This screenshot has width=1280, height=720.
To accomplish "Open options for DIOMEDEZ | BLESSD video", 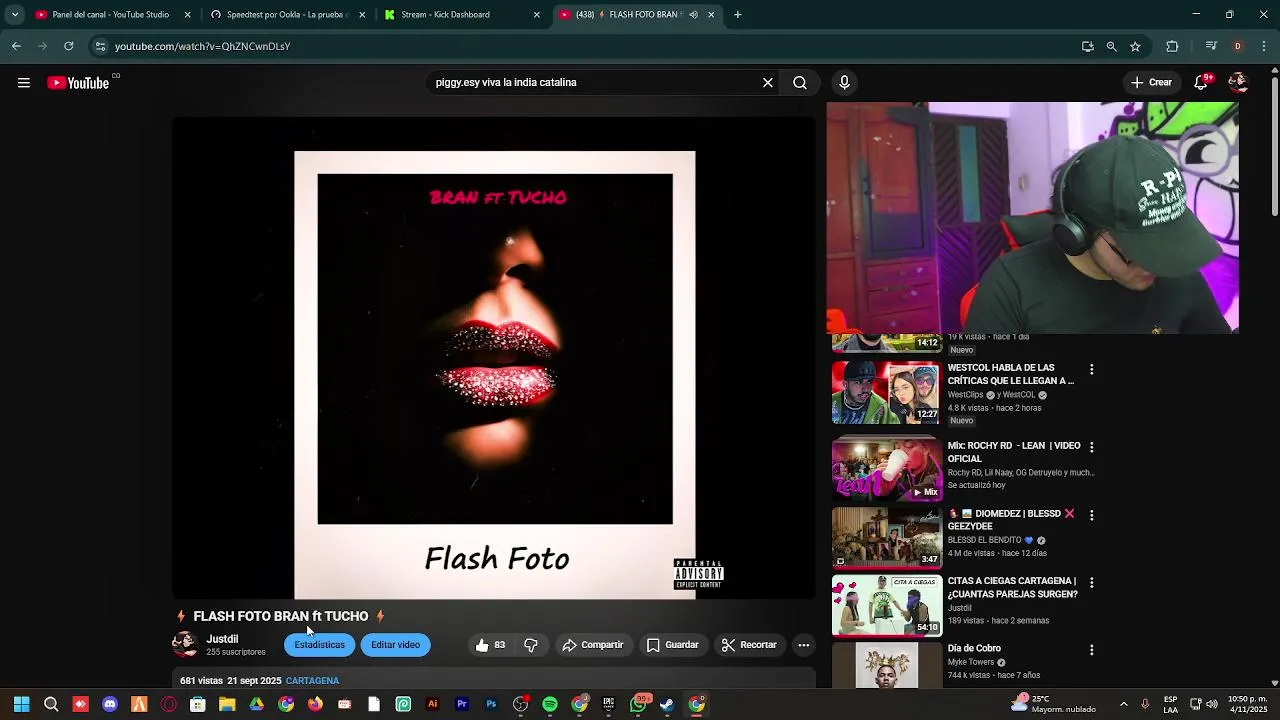I will coord(1091,515).
